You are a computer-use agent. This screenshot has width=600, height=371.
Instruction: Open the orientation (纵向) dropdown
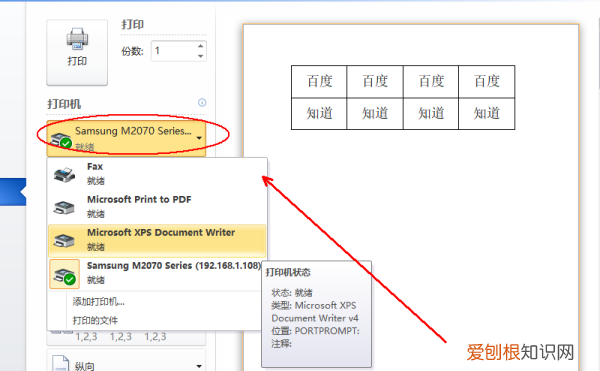pos(126,360)
